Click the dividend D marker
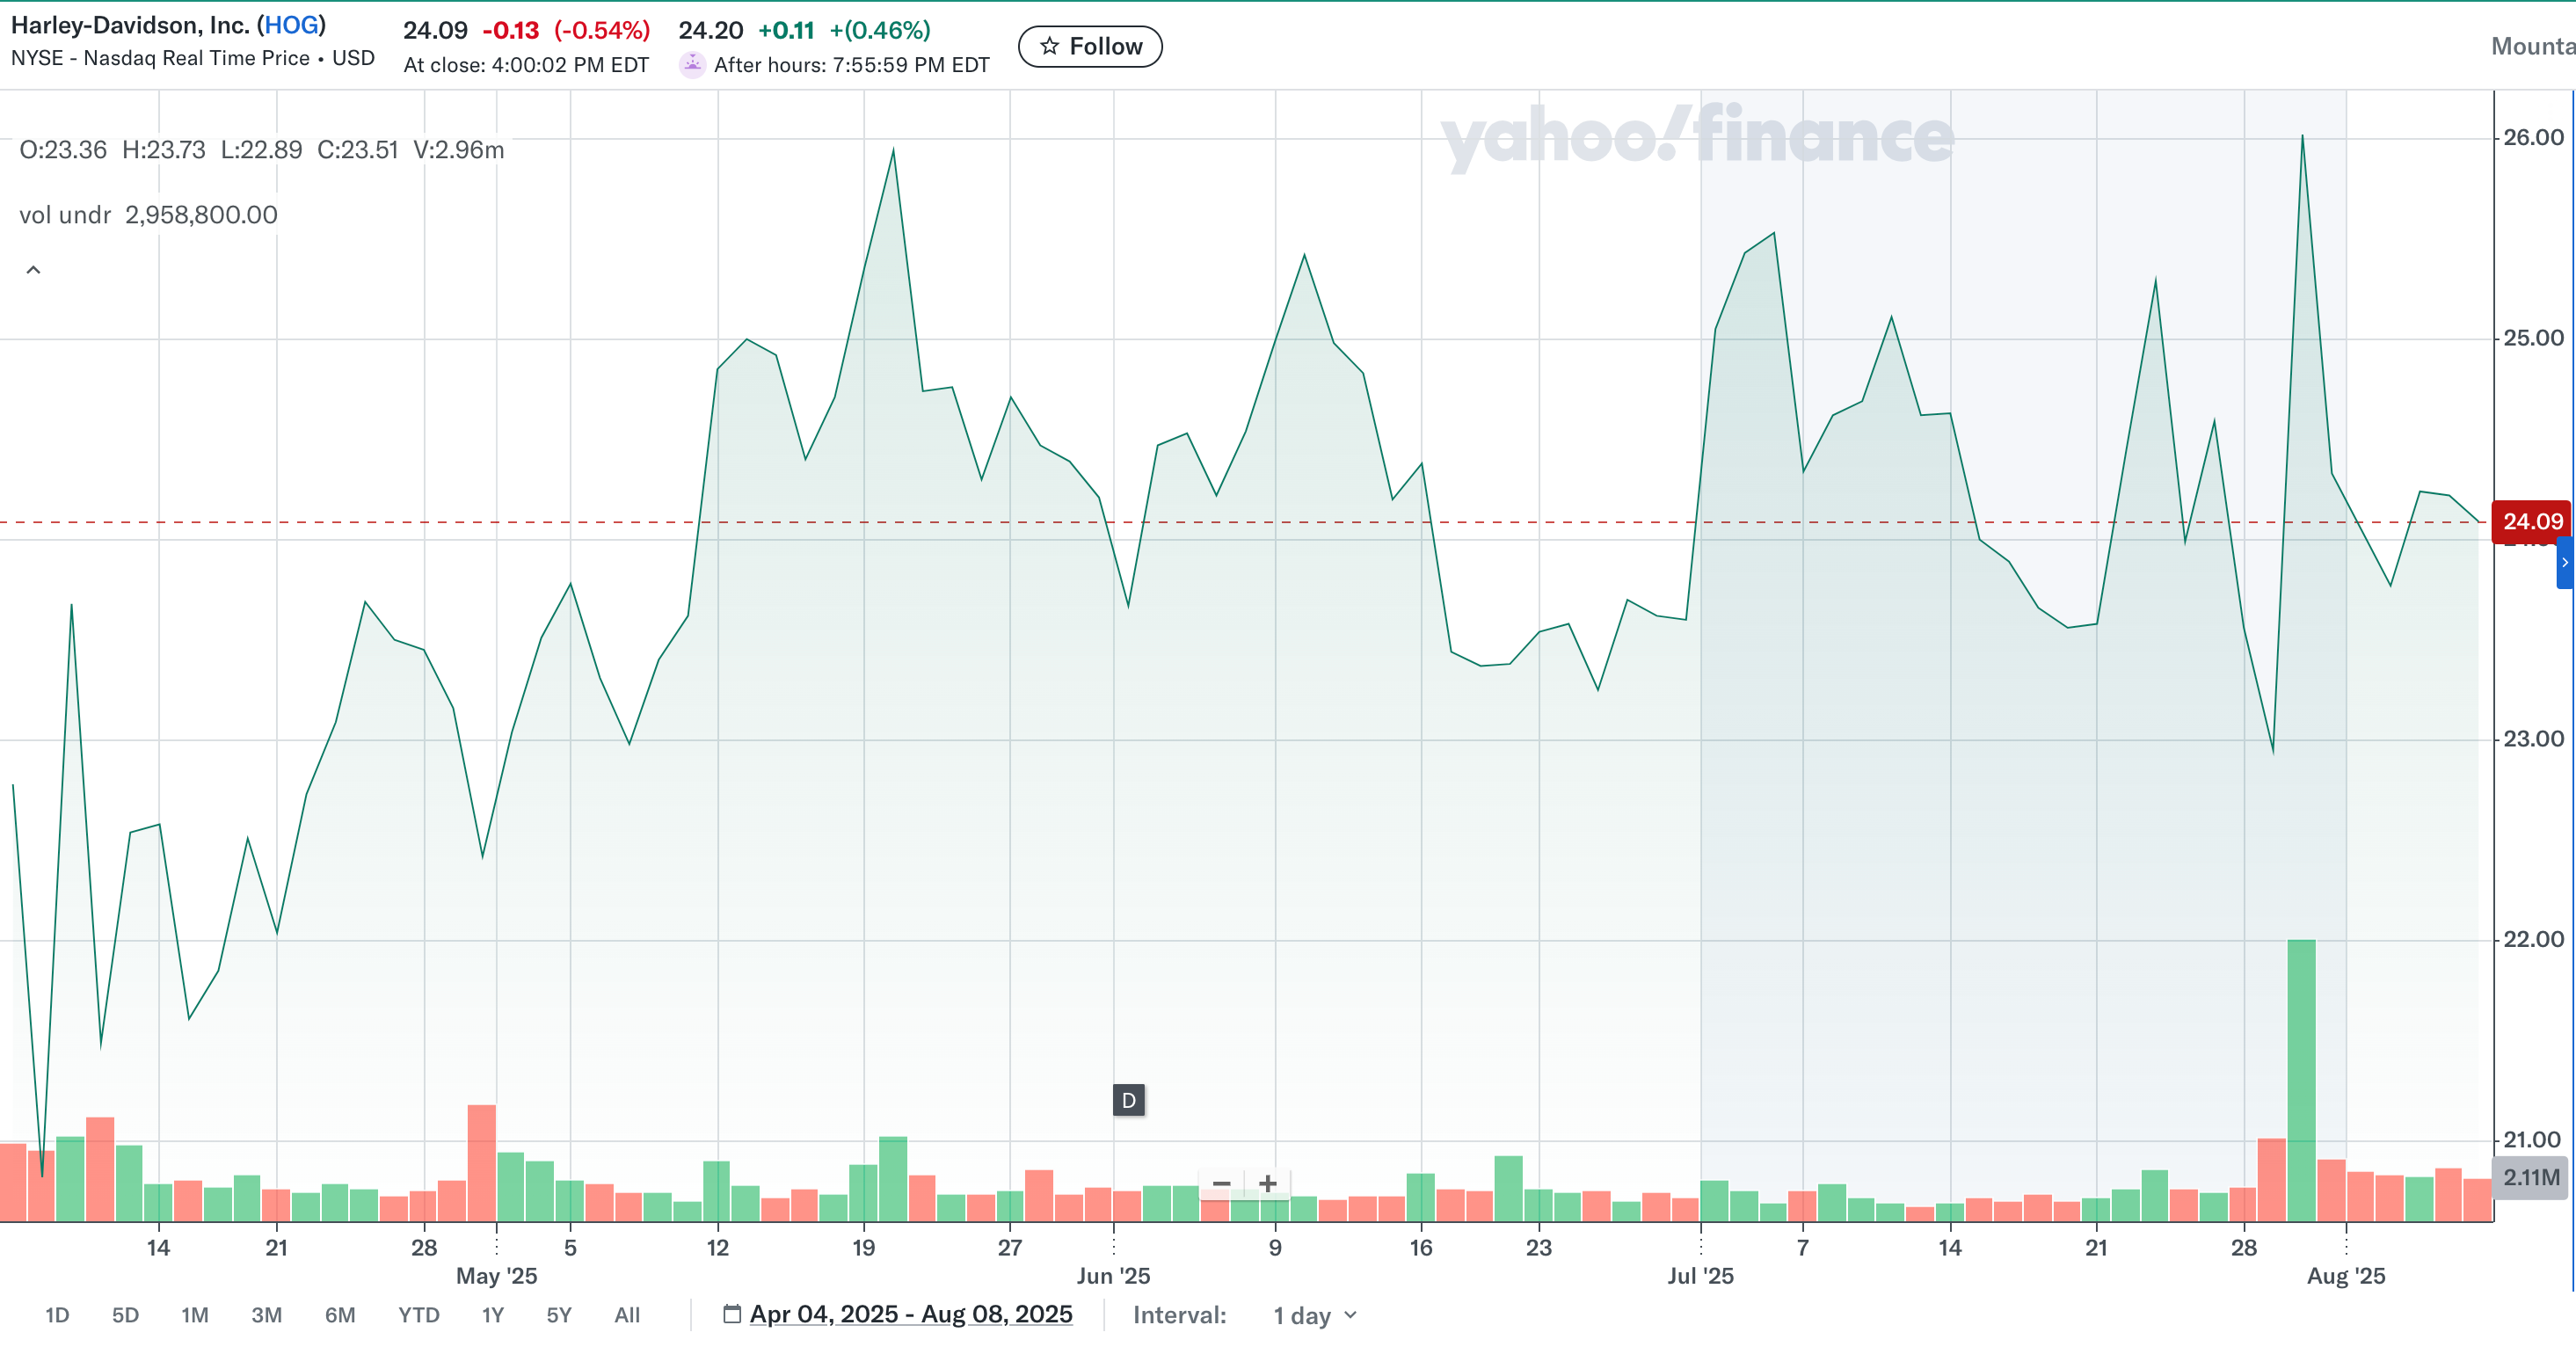The width and height of the screenshot is (2576, 1347). (1128, 1101)
